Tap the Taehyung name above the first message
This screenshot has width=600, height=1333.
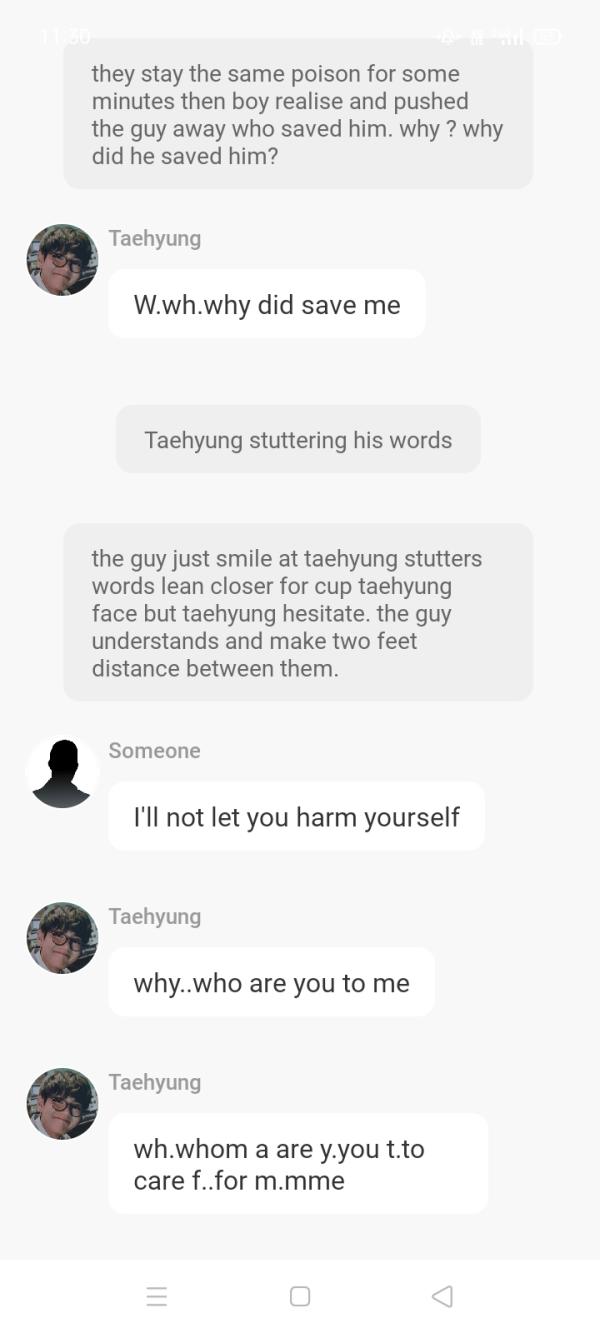[155, 238]
